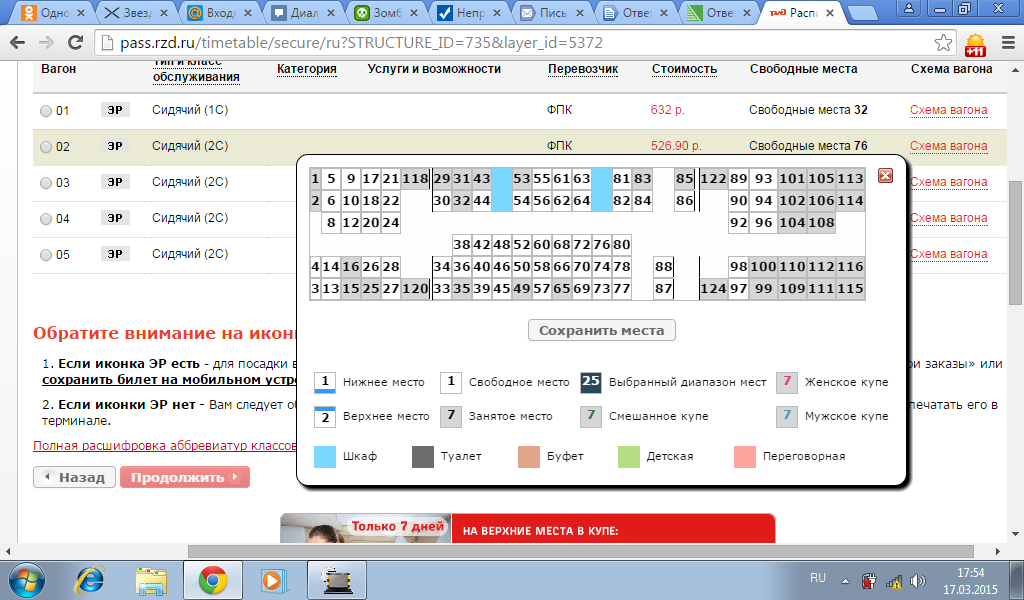Open Windows Explorer folder in taskbar
The image size is (1024, 600).
(x=151, y=579)
